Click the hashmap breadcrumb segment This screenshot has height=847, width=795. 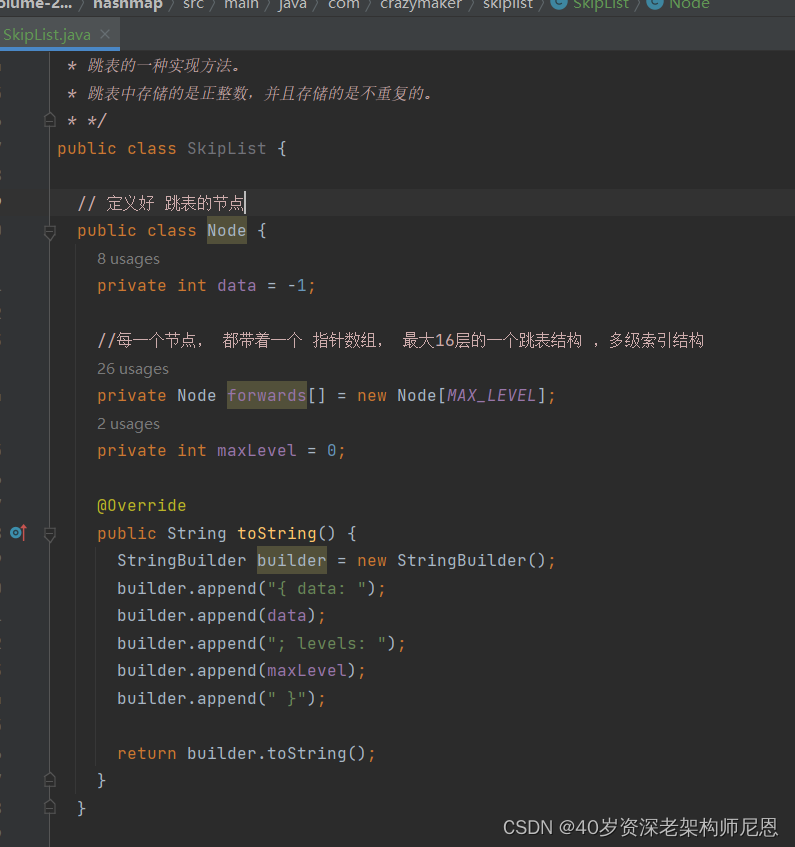pos(127,5)
